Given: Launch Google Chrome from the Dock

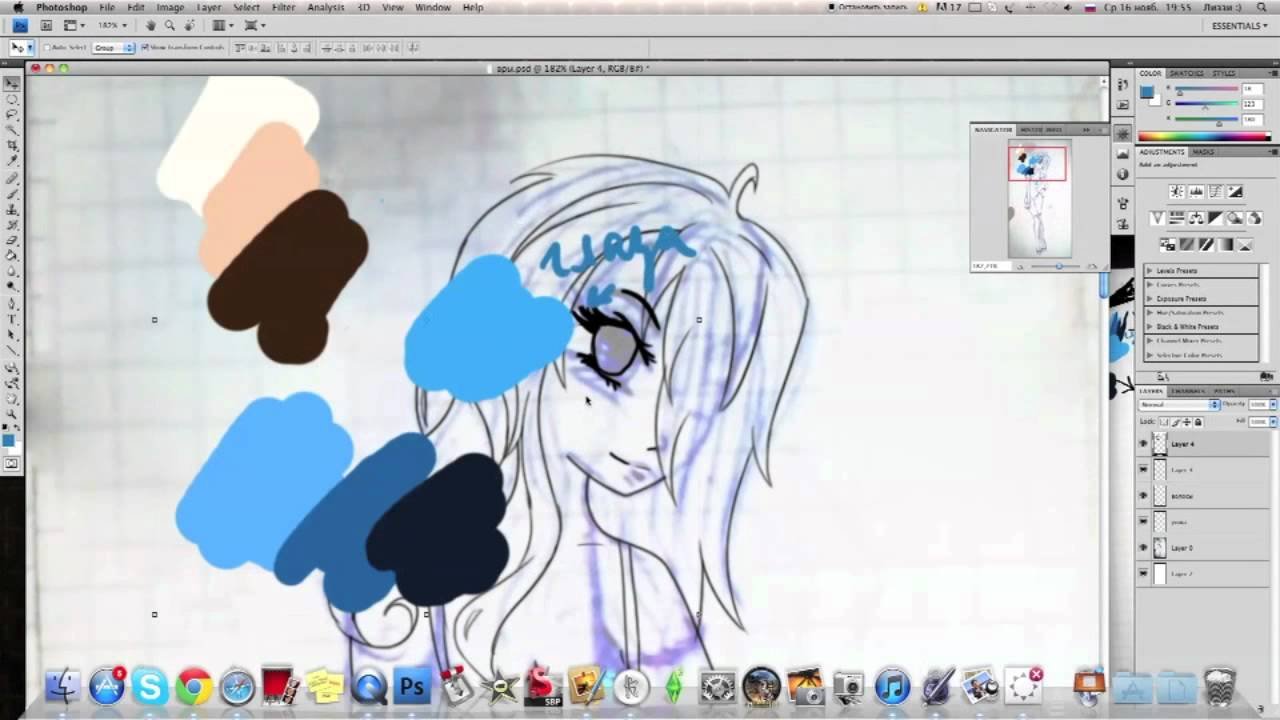Looking at the screenshot, I should click(x=194, y=687).
